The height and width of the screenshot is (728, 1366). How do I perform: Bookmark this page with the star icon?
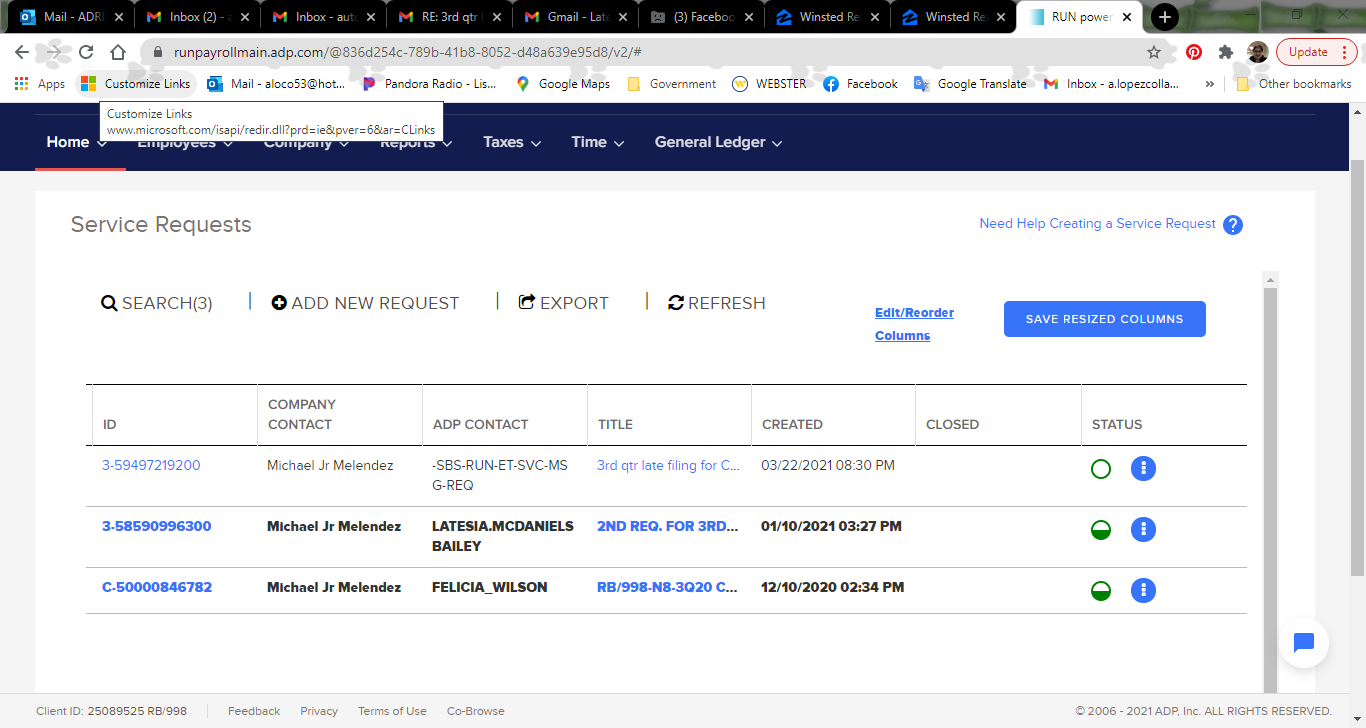[x=1154, y=52]
